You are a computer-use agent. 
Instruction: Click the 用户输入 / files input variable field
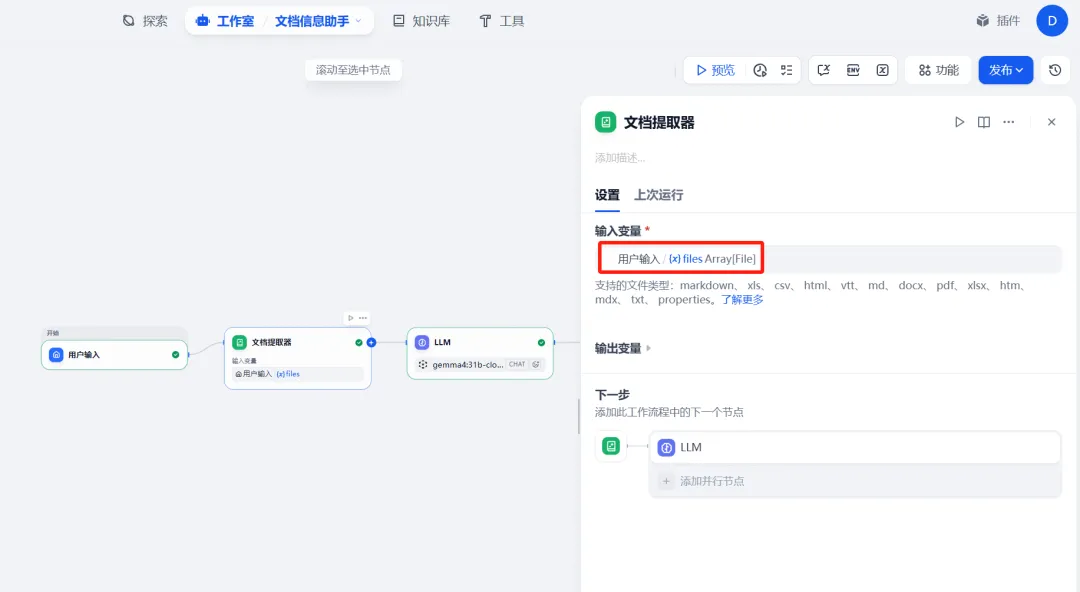[828, 259]
